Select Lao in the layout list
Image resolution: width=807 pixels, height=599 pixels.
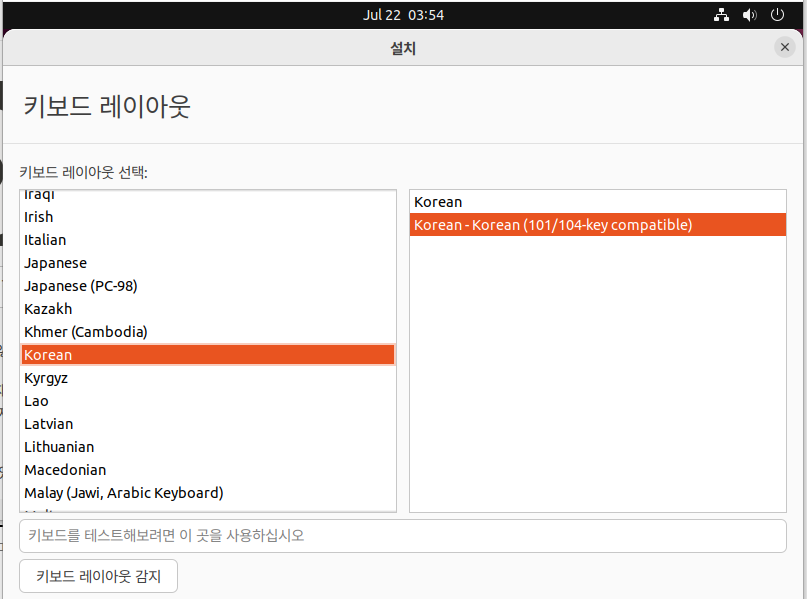208,401
